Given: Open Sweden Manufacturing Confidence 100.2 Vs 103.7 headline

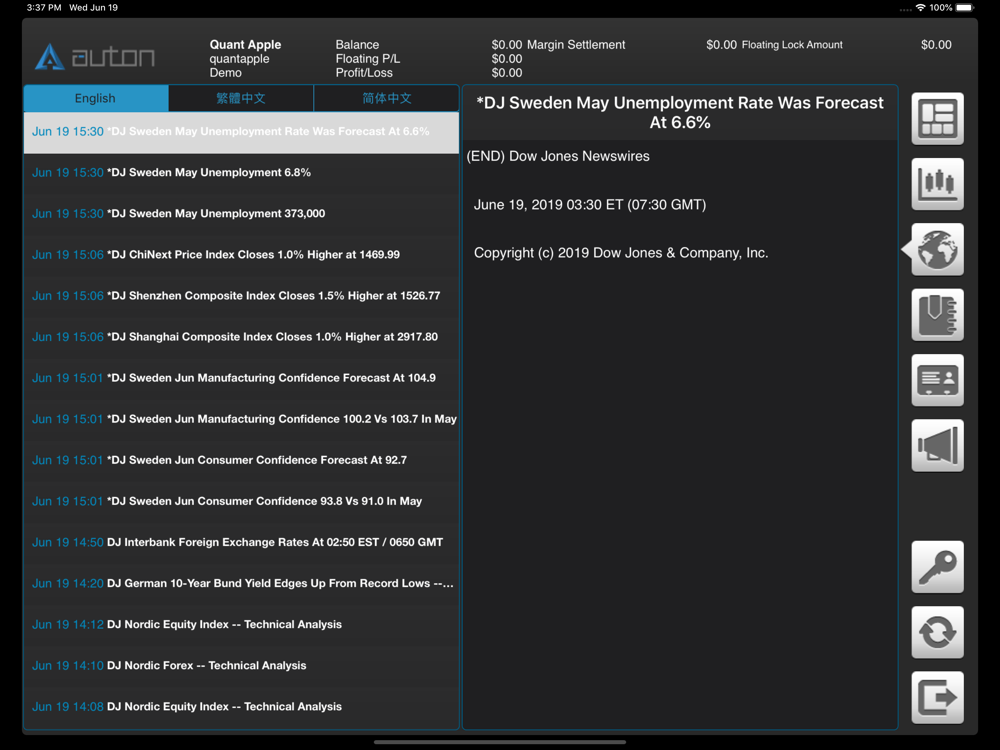Looking at the screenshot, I should click(x=241, y=420).
